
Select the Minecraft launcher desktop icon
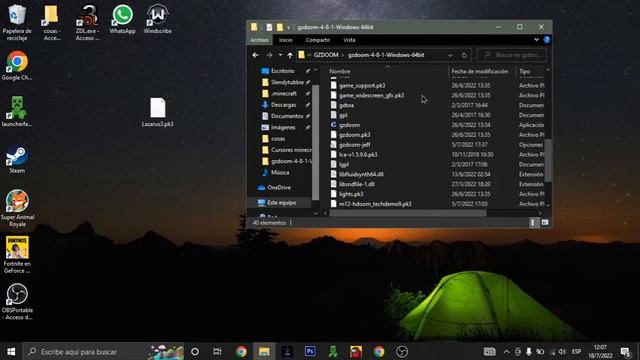[17, 112]
